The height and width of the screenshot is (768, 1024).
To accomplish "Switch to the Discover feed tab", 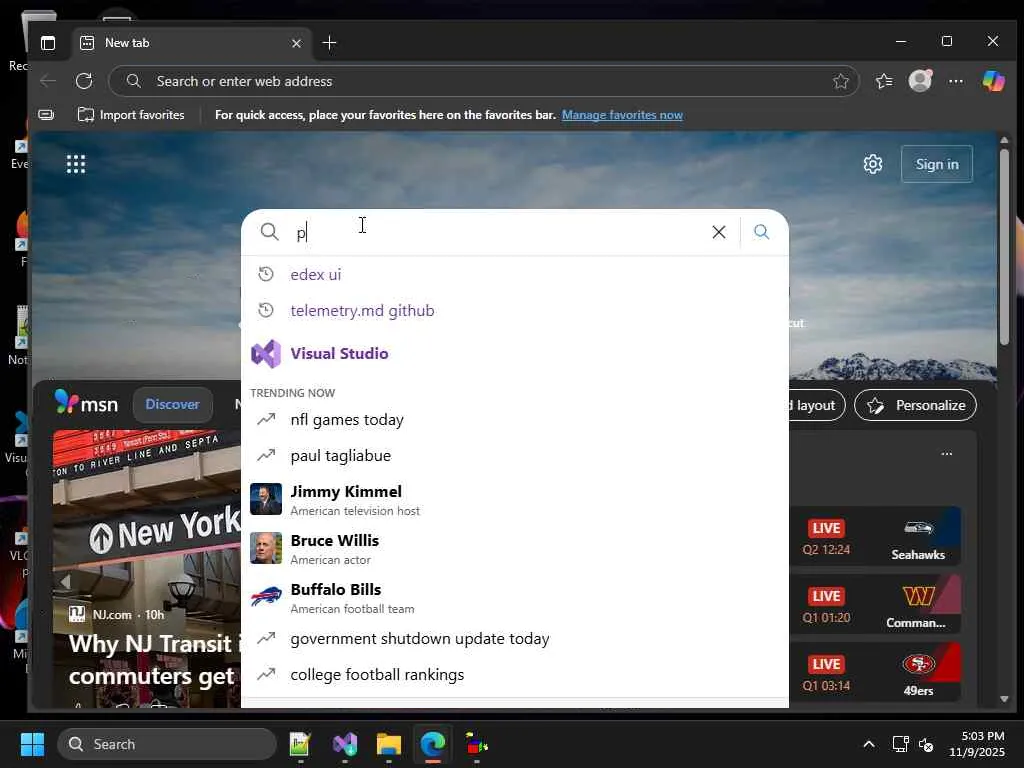I will 172,404.
